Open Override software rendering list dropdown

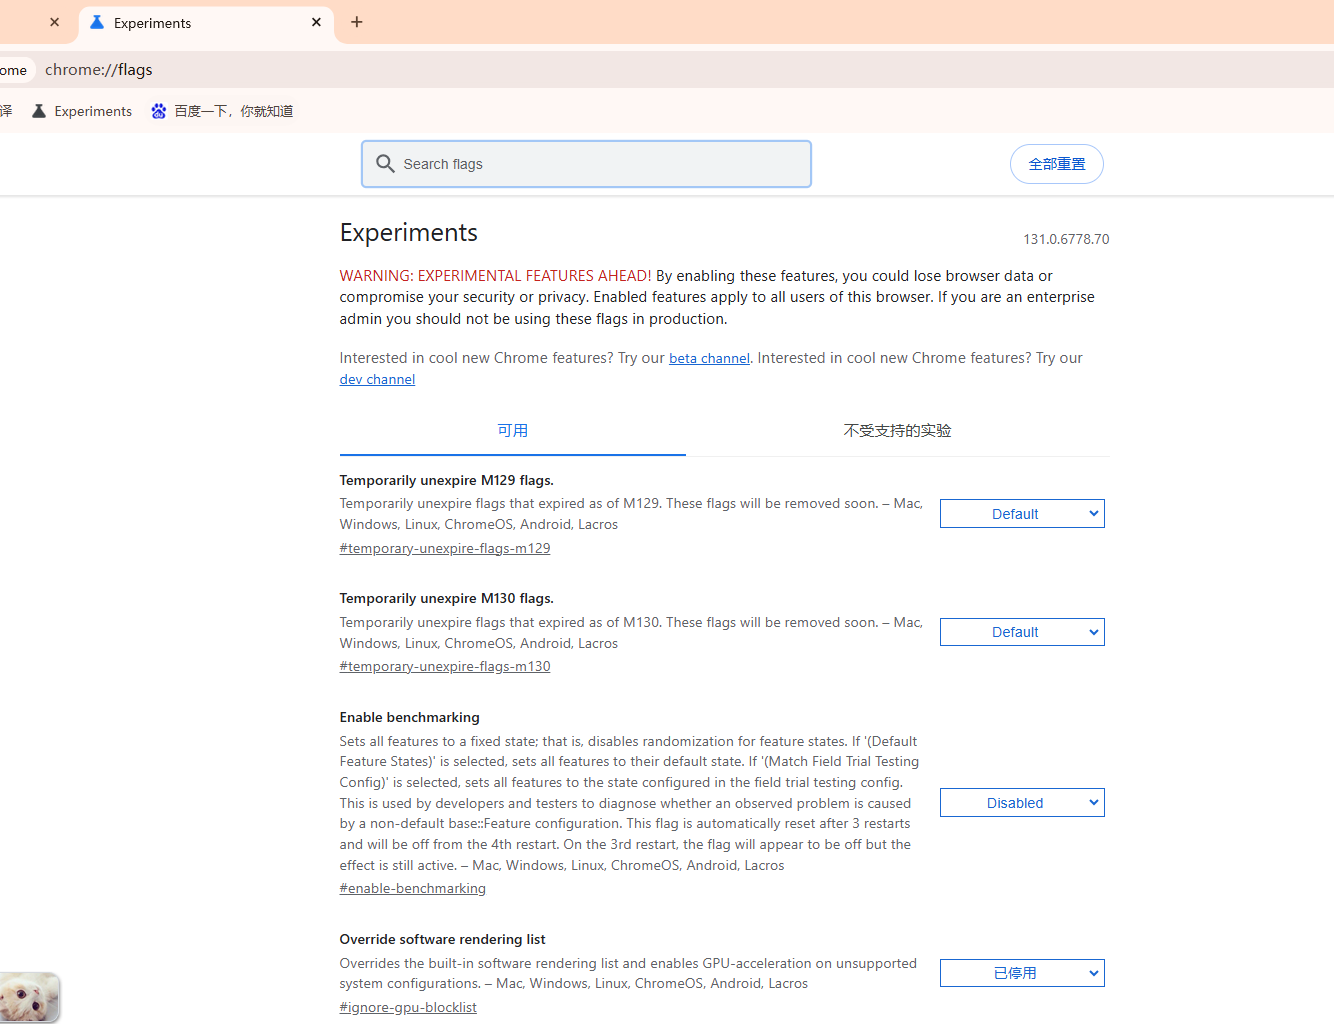click(1022, 973)
